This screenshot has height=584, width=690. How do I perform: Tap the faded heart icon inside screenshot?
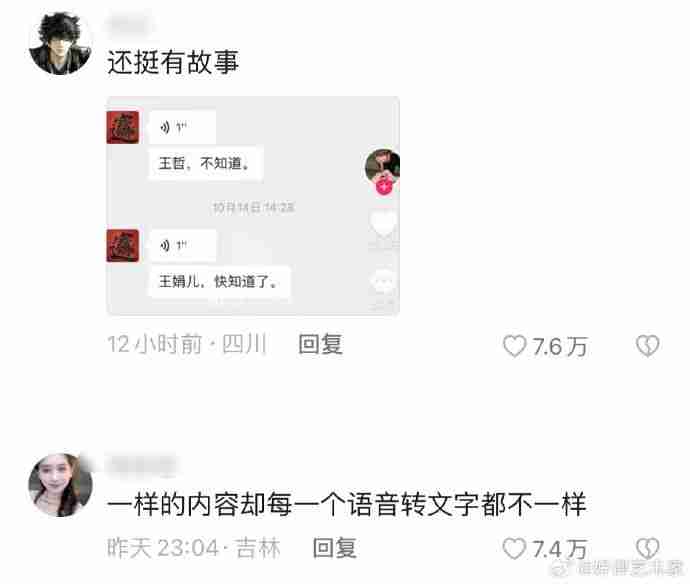383,223
